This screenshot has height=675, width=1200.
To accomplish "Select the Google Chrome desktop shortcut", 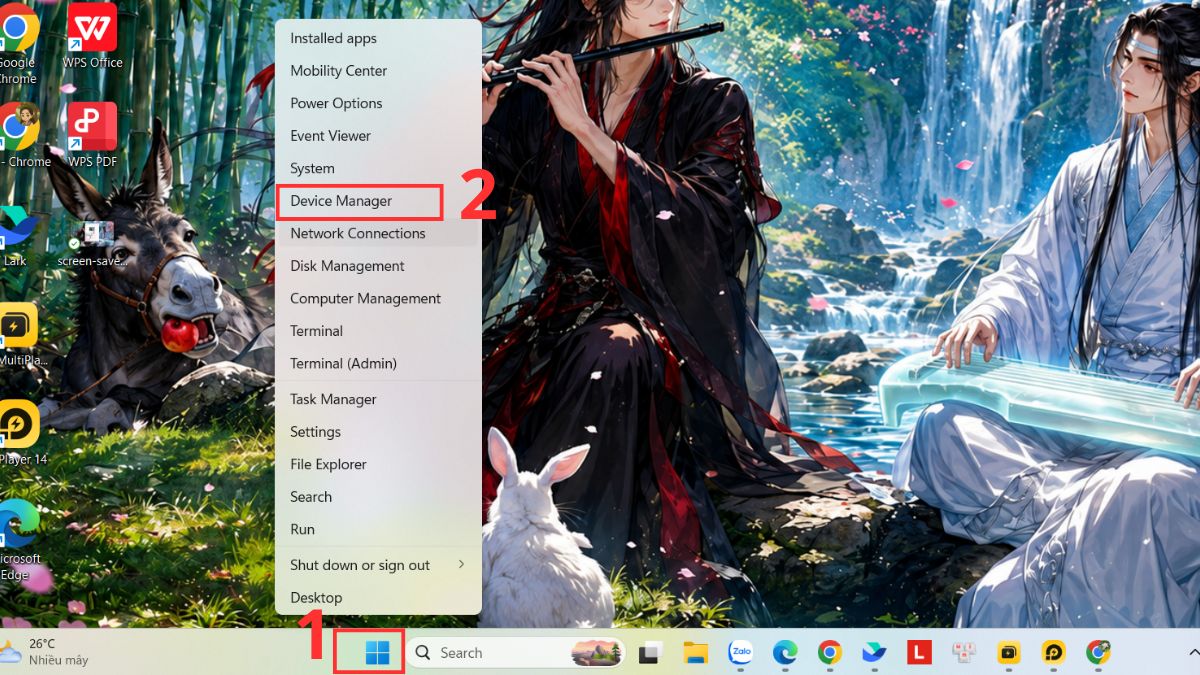I will 18,45.
